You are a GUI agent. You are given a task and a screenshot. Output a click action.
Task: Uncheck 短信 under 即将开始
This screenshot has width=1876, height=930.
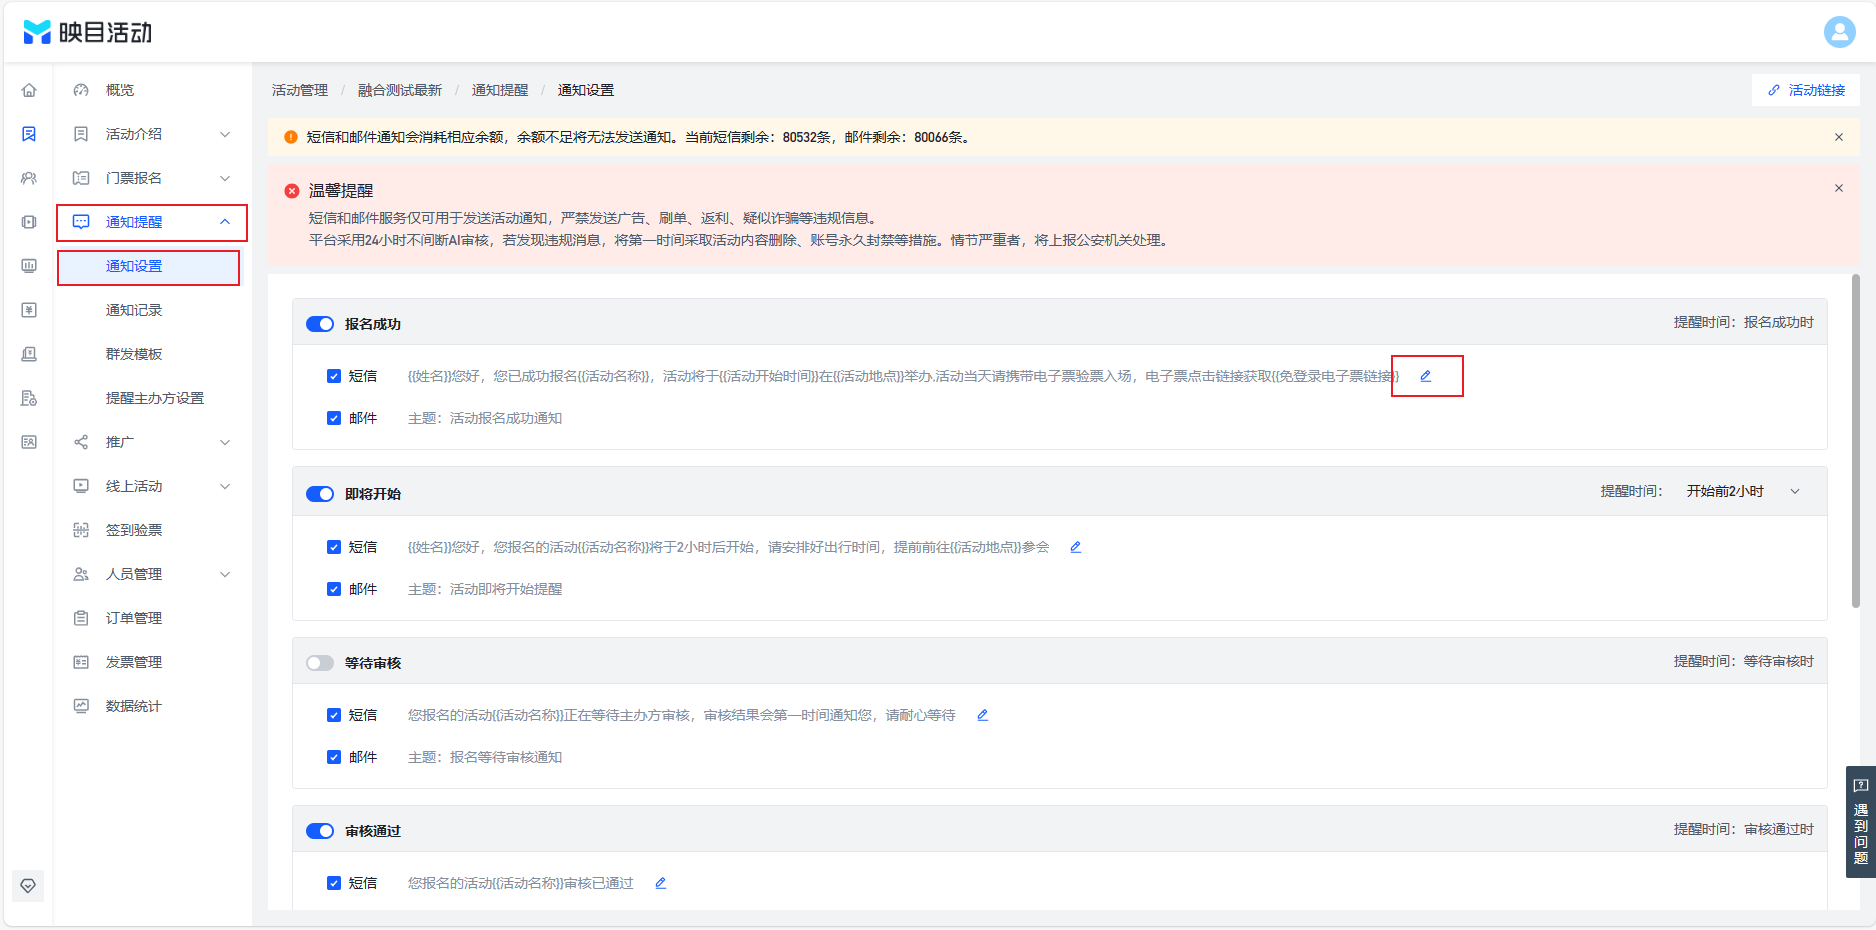[334, 547]
